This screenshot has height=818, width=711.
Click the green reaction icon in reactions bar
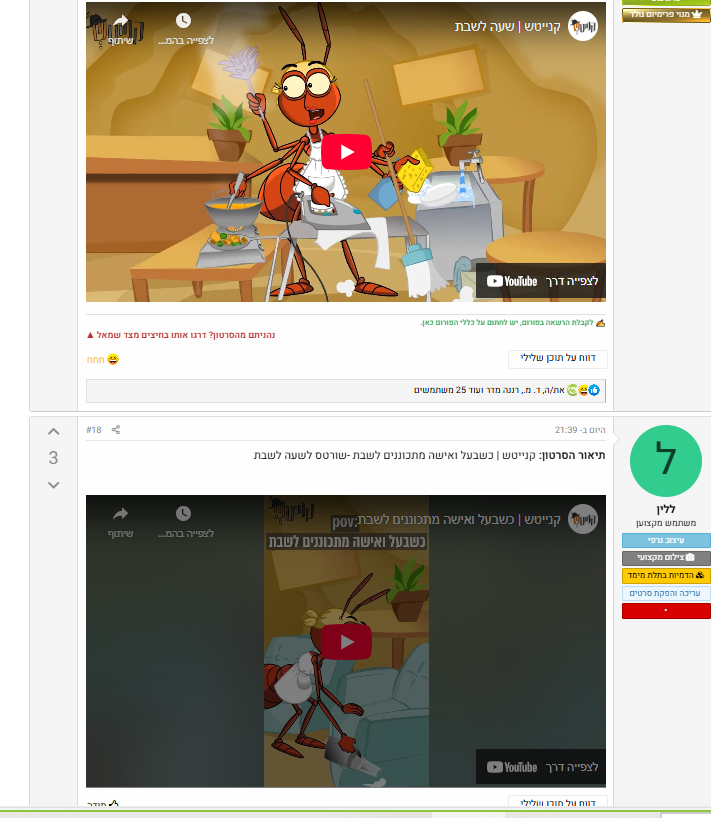pyautogui.click(x=572, y=390)
